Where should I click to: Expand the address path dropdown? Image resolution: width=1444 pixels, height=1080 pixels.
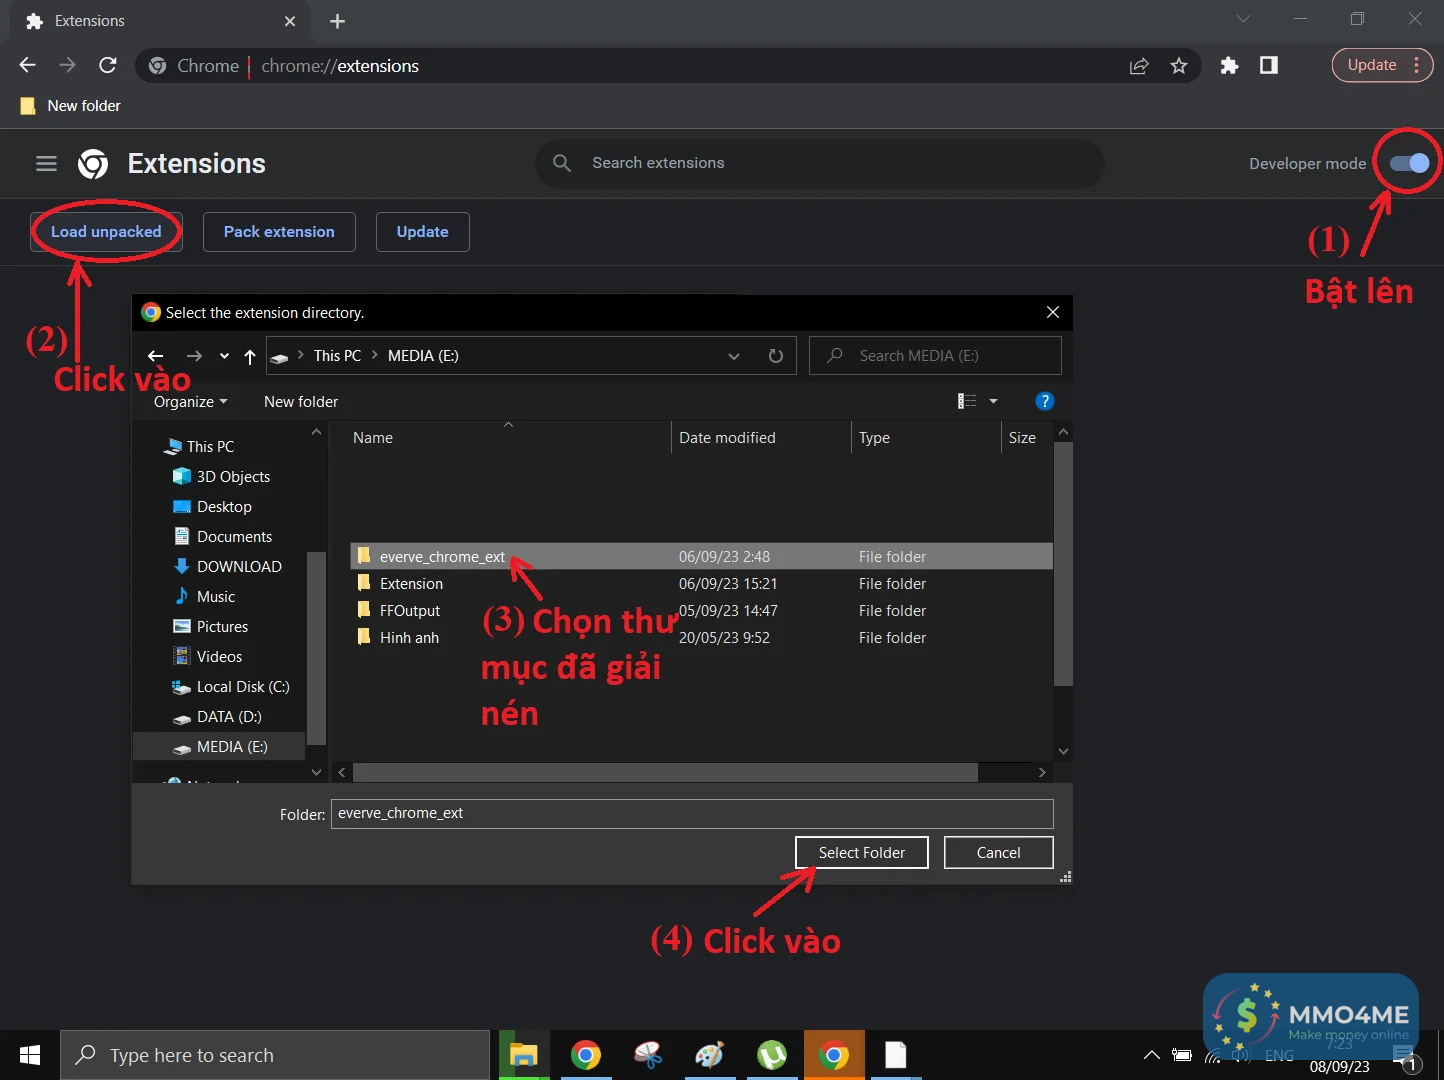click(734, 356)
